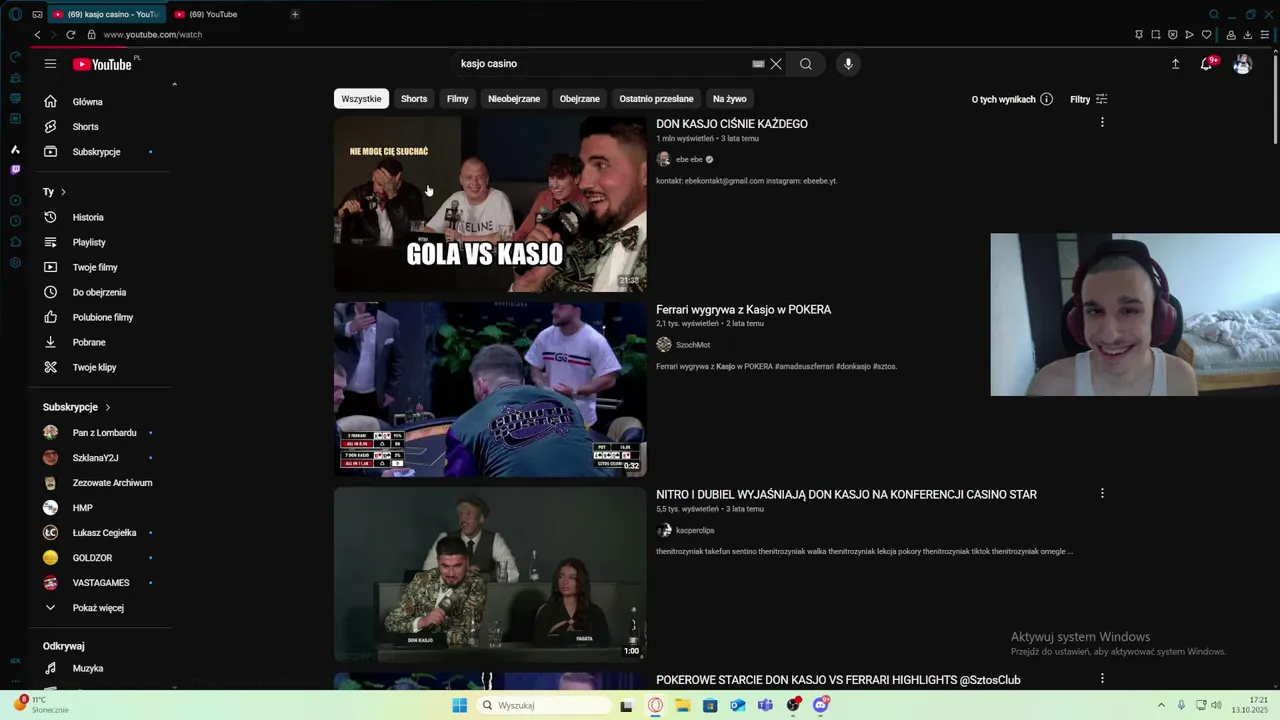
Task: Expand the Ty section
Action: 54,192
